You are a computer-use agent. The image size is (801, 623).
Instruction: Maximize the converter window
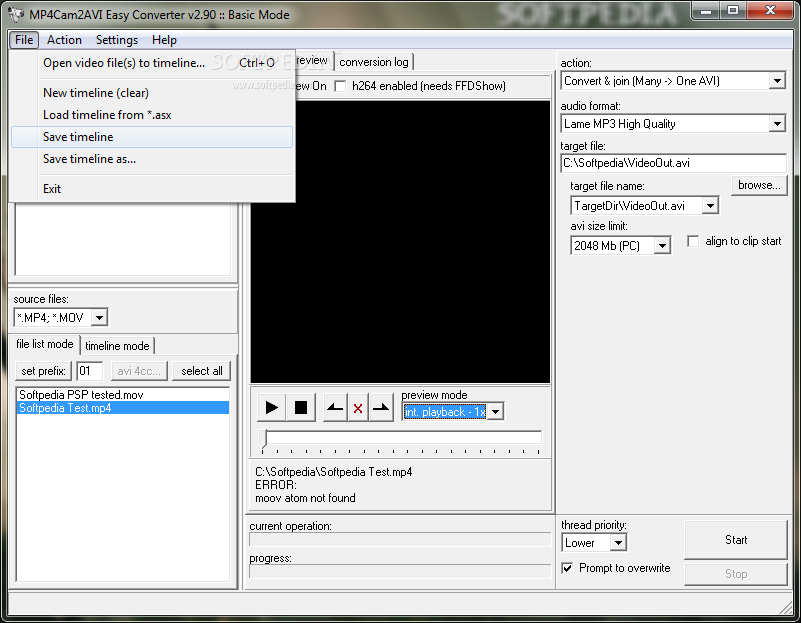(733, 11)
